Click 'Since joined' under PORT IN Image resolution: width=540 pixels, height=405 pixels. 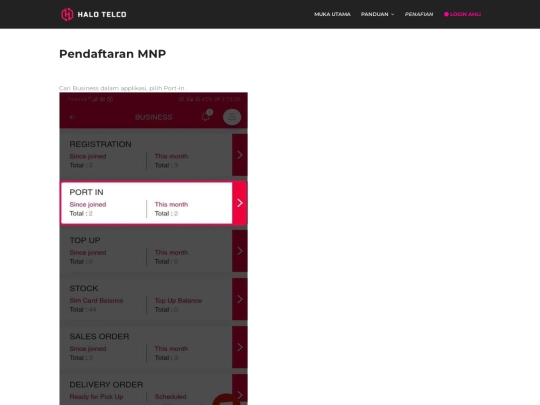coord(88,205)
